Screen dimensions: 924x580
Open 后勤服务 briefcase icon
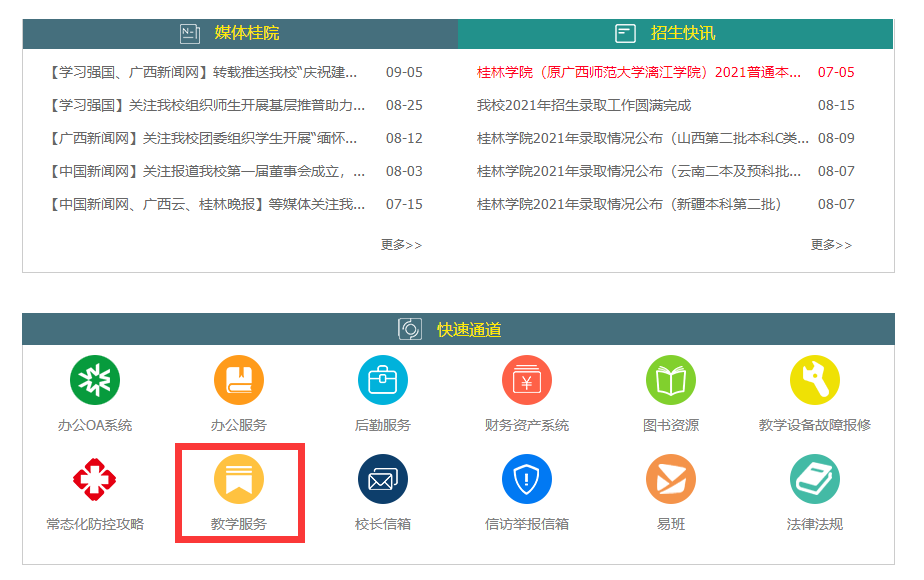[x=383, y=381]
